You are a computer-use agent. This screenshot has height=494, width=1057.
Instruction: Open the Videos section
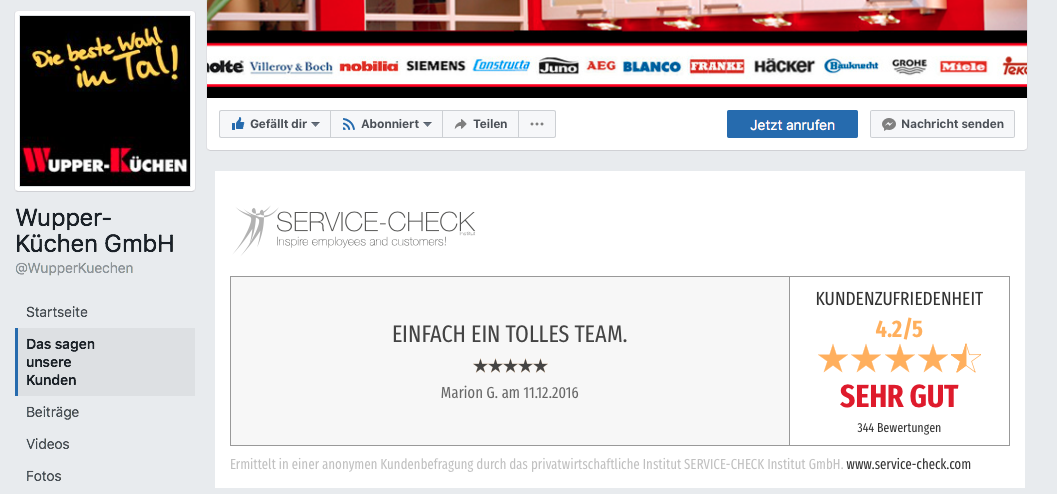click(x=48, y=444)
